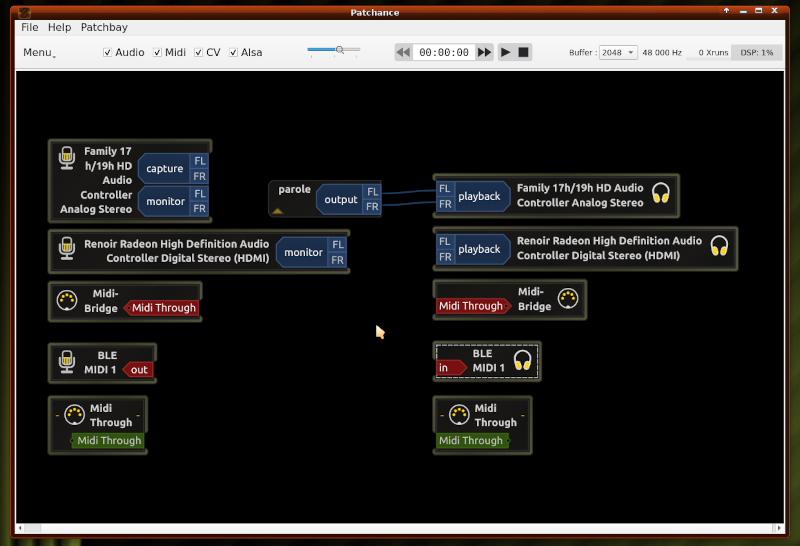The image size is (800, 546).
Task: Click MIDI icon on left Midi Through box
Action: pyautogui.click(x=73, y=414)
